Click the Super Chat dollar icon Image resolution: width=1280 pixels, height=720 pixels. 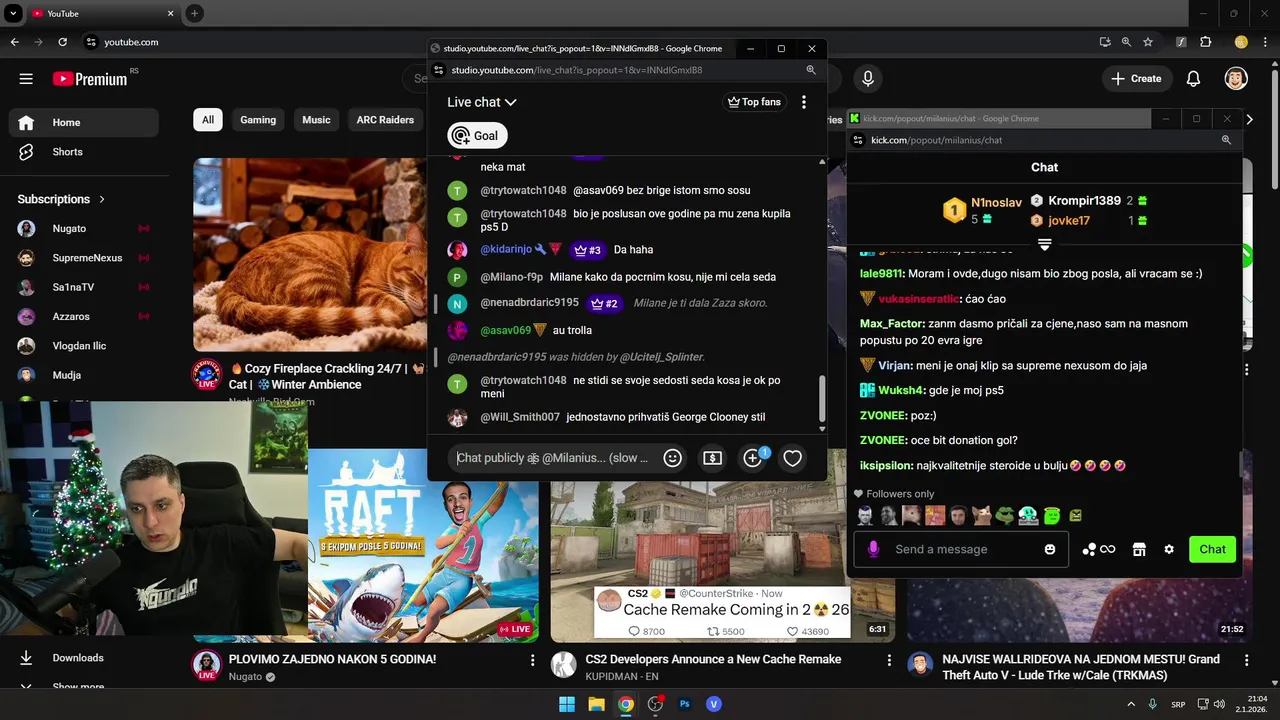click(712, 458)
